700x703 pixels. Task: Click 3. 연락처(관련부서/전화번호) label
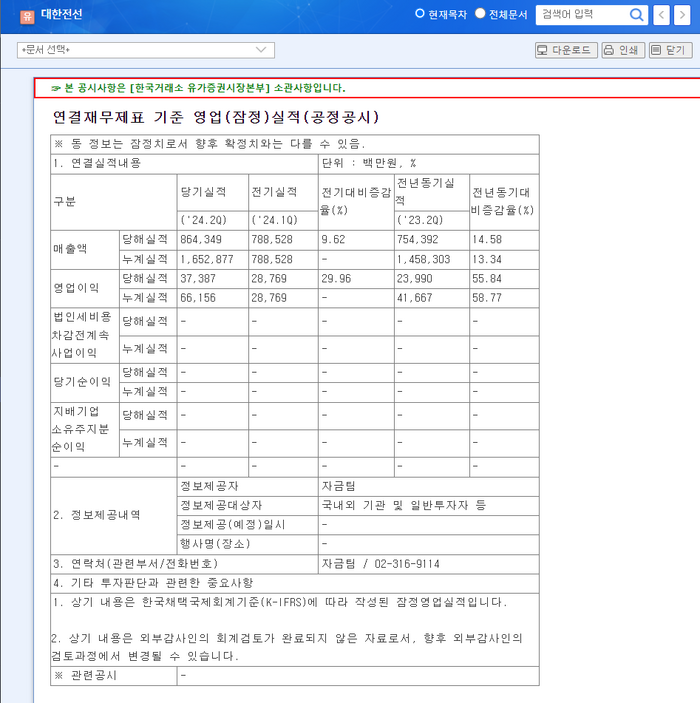[135, 564]
